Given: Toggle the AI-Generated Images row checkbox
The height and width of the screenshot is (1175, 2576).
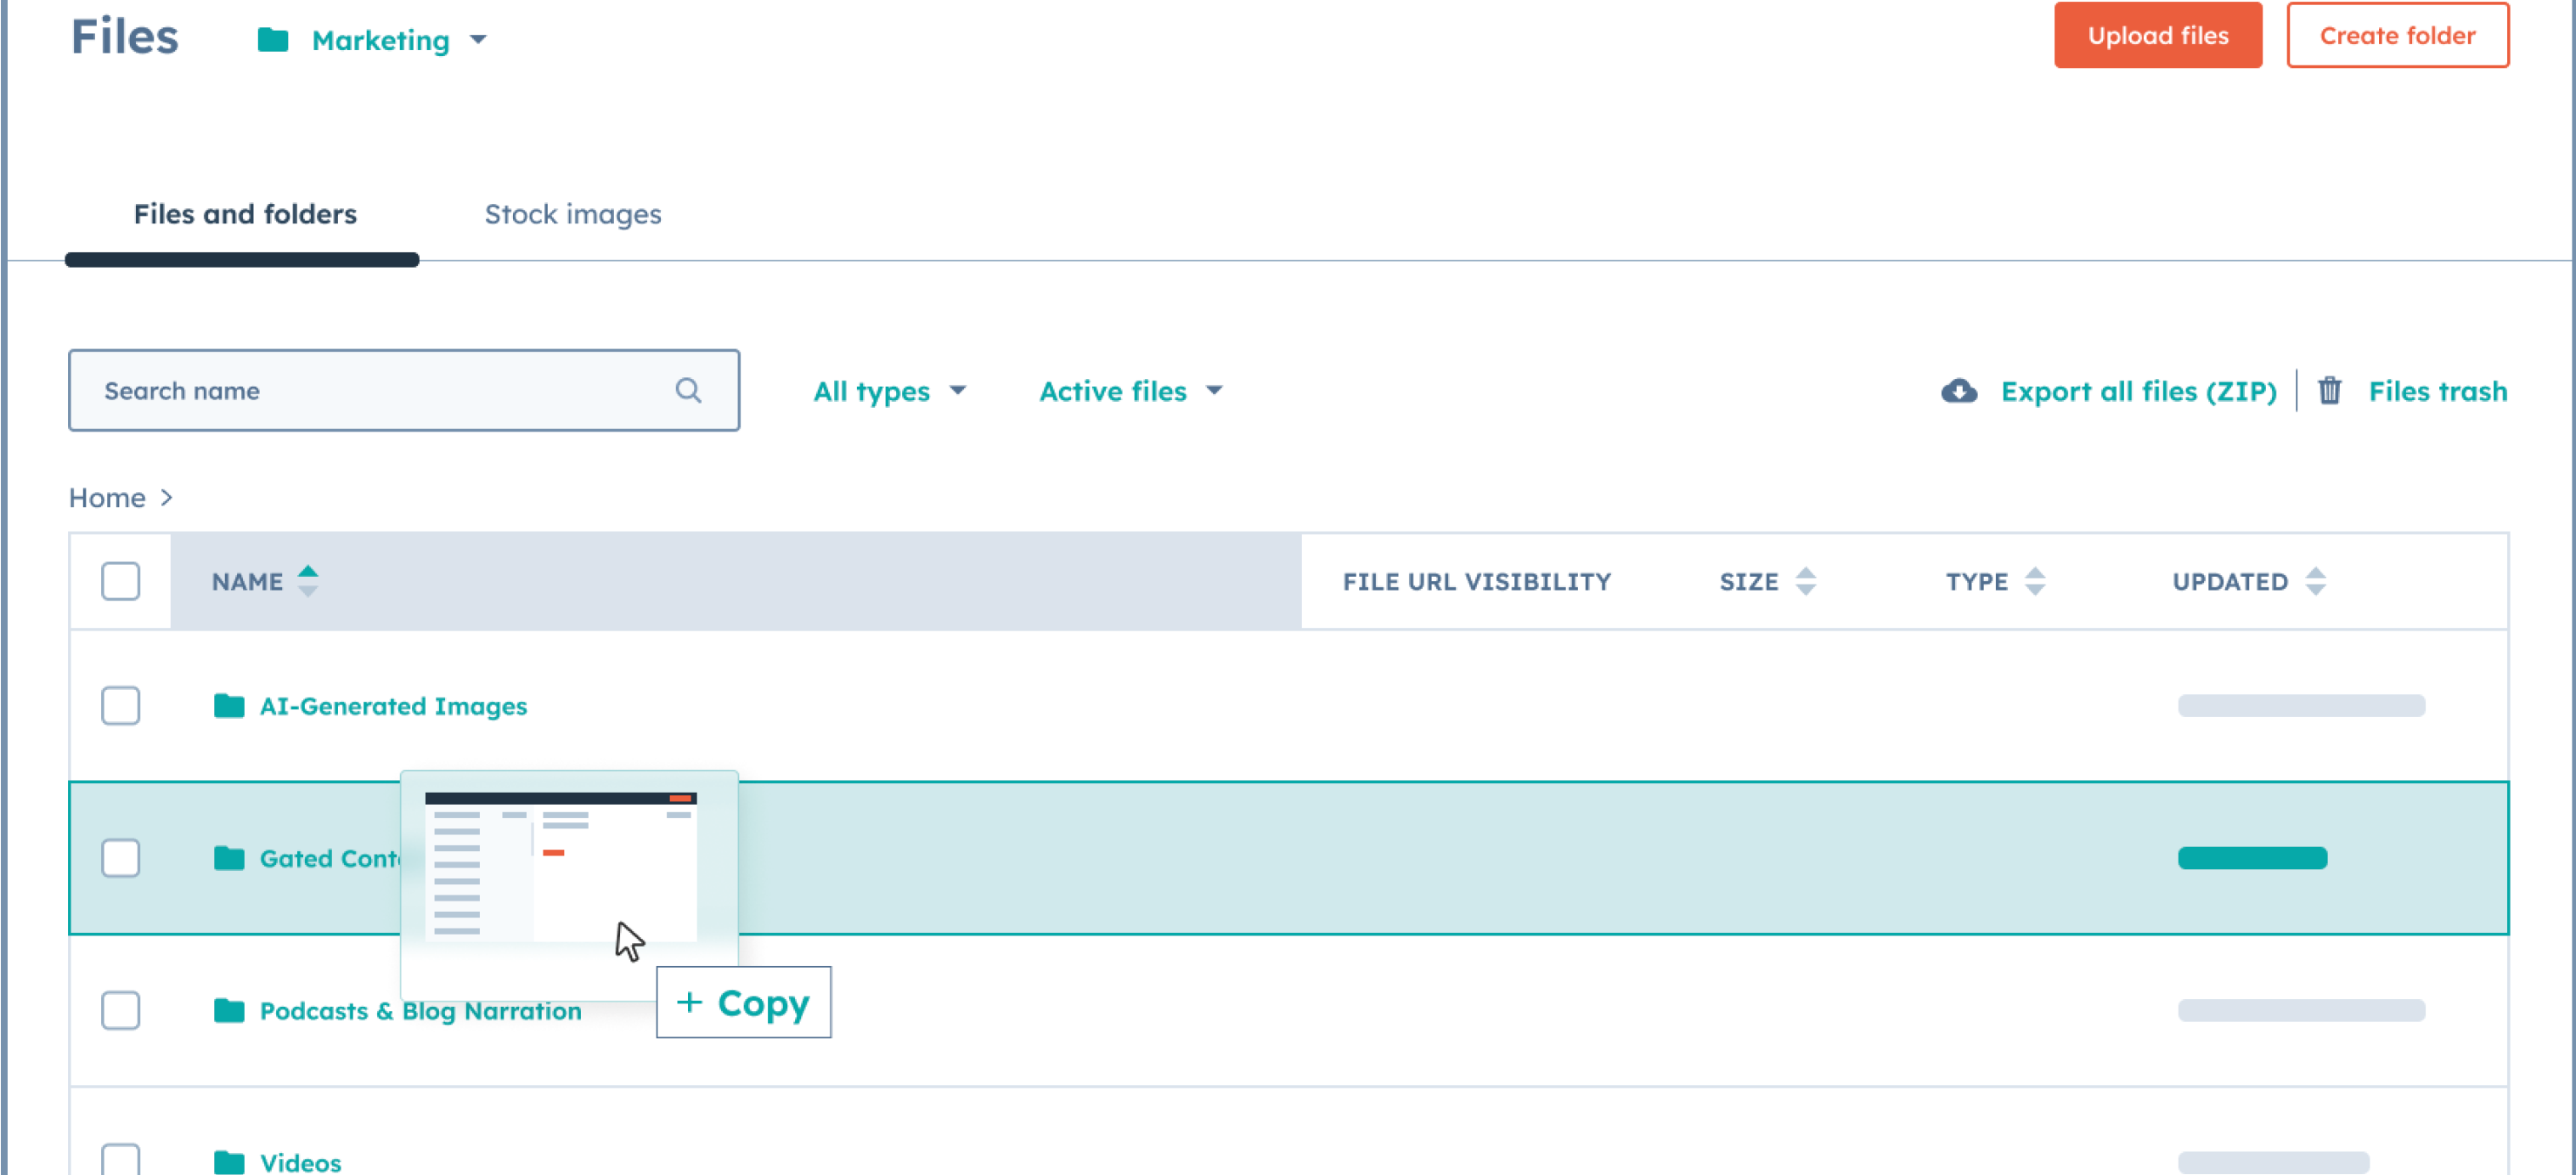Looking at the screenshot, I should pos(120,705).
